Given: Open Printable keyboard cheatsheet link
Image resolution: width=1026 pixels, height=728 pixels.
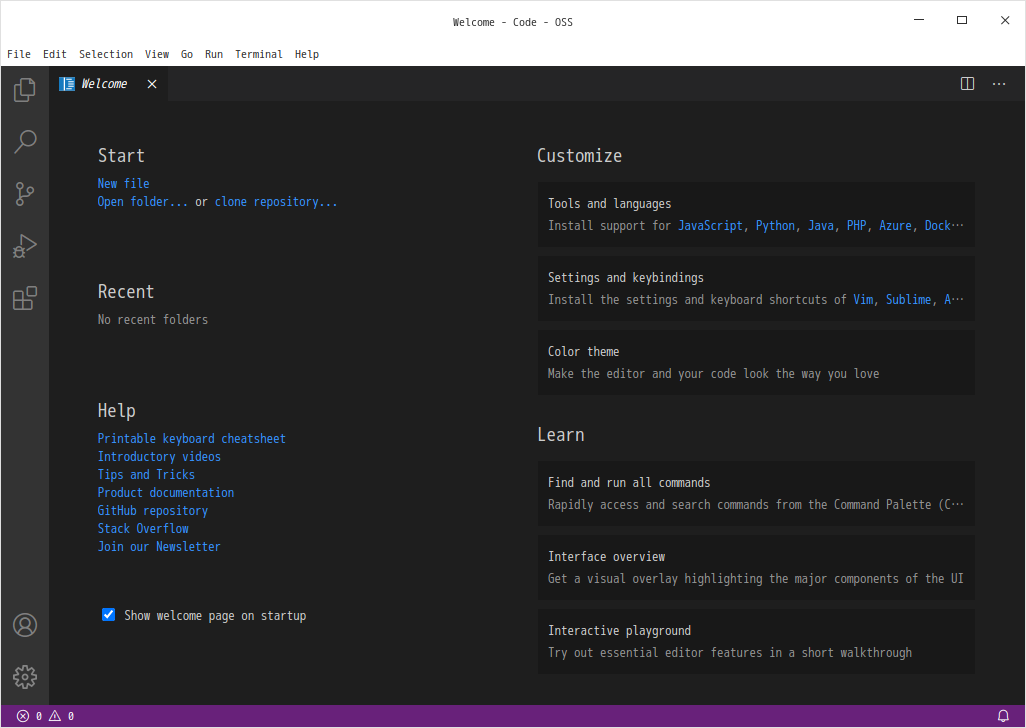Looking at the screenshot, I should [192, 439].
